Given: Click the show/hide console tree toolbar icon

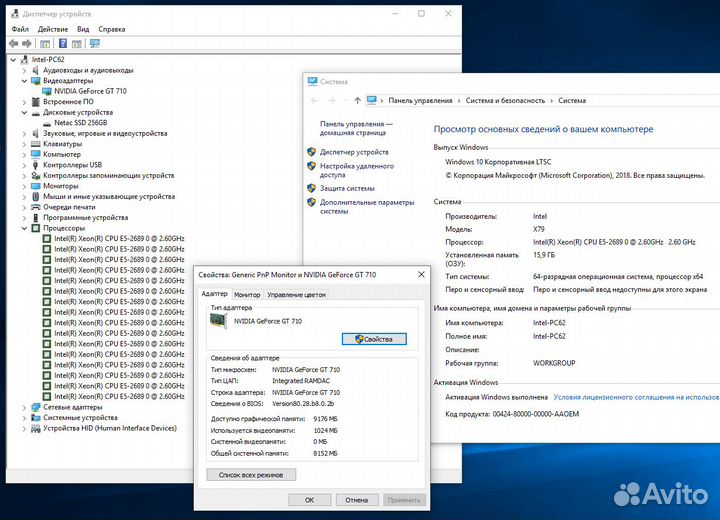Looking at the screenshot, I should pyautogui.click(x=45, y=44).
